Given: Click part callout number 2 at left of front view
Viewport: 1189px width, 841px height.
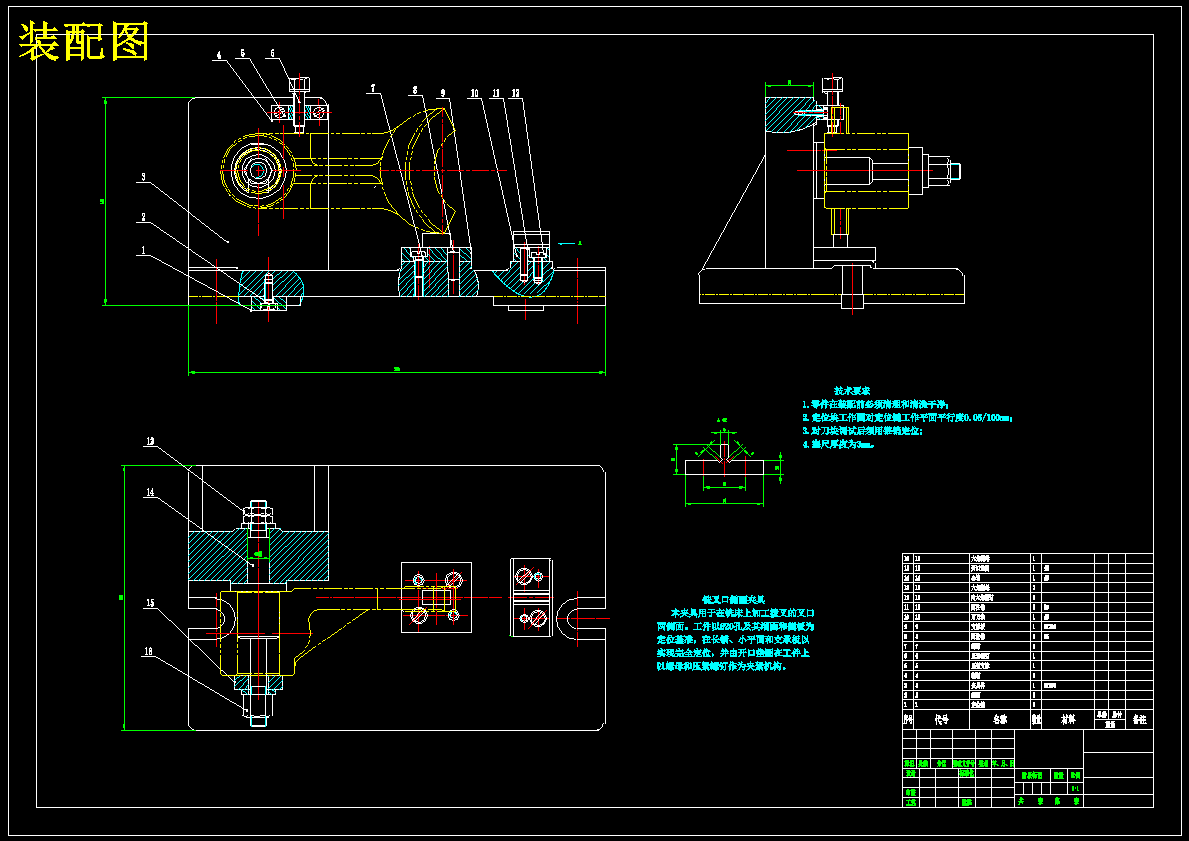Looking at the screenshot, I should coord(143,217).
